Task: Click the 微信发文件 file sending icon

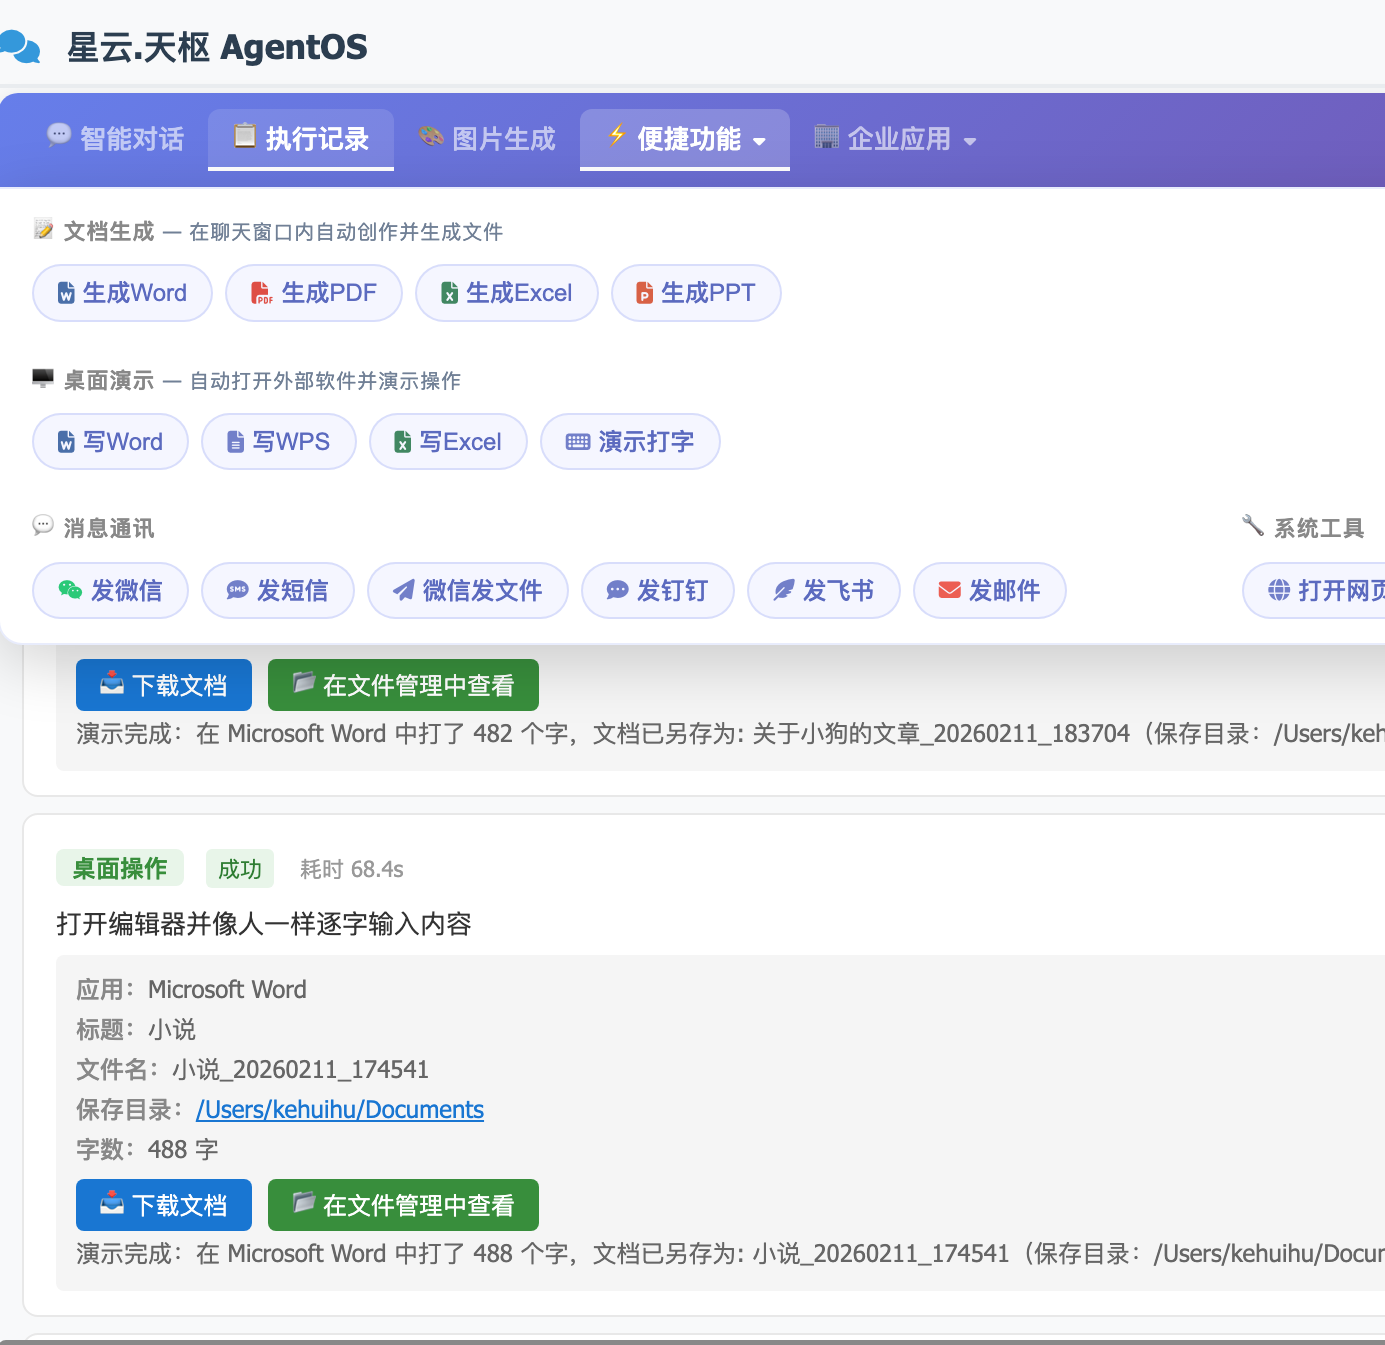Action: point(404,590)
